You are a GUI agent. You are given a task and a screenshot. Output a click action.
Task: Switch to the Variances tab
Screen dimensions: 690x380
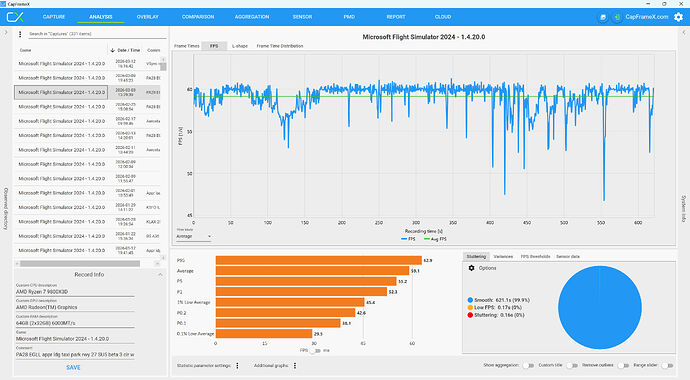(x=503, y=256)
